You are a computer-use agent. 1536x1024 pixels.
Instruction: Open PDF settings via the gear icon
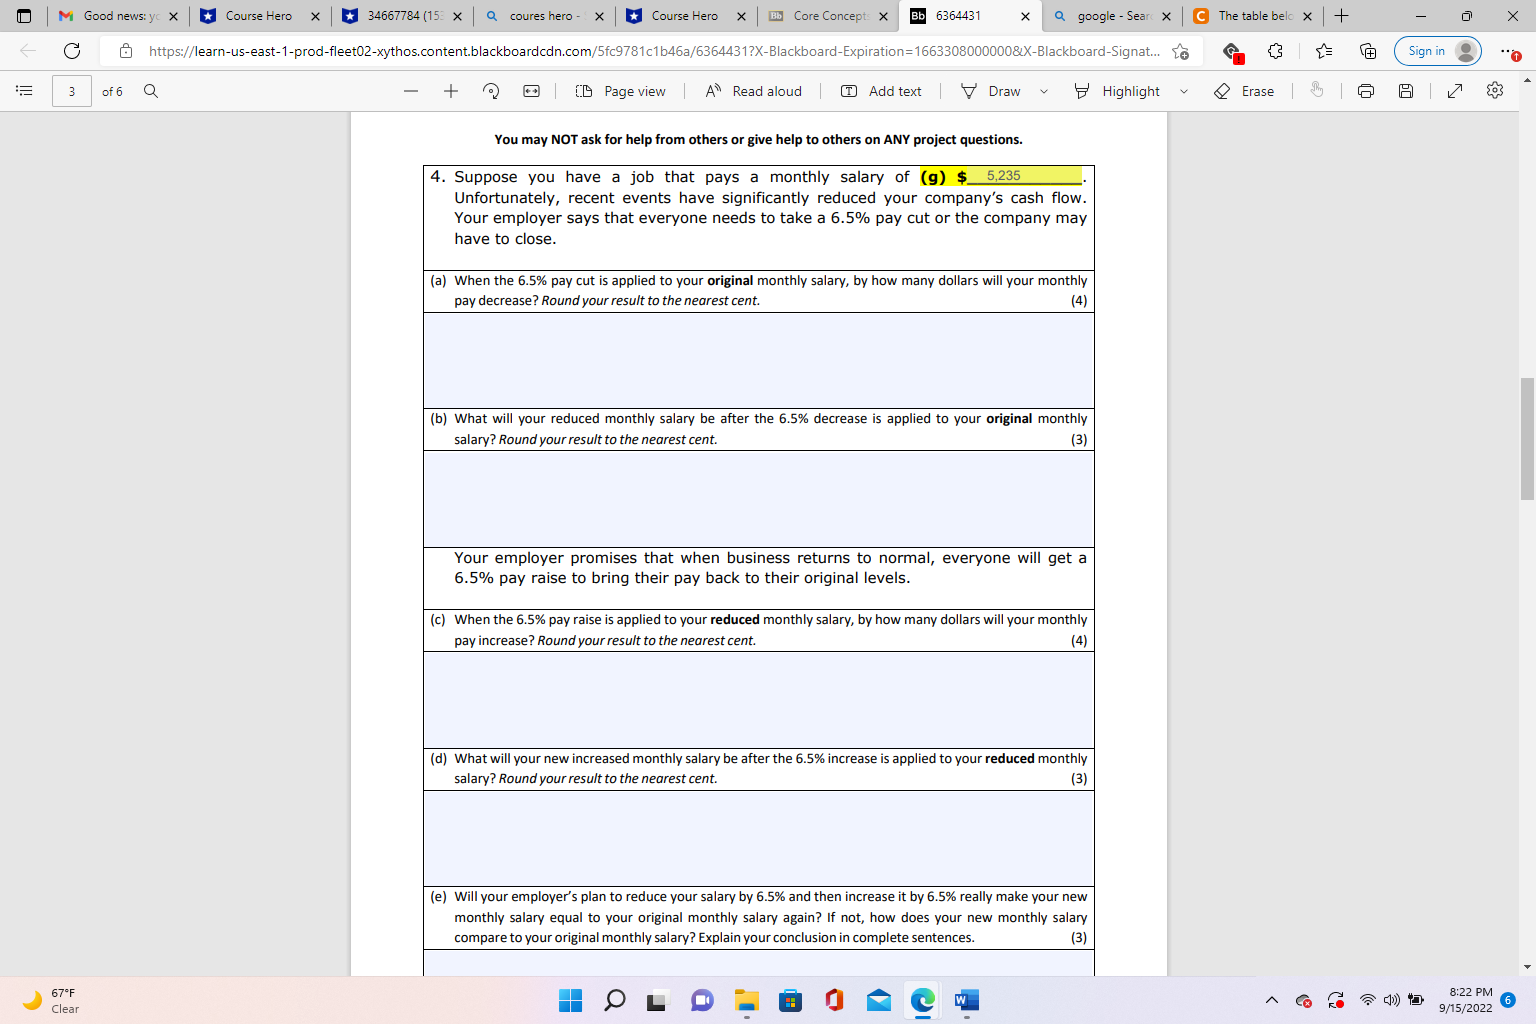[x=1494, y=91]
